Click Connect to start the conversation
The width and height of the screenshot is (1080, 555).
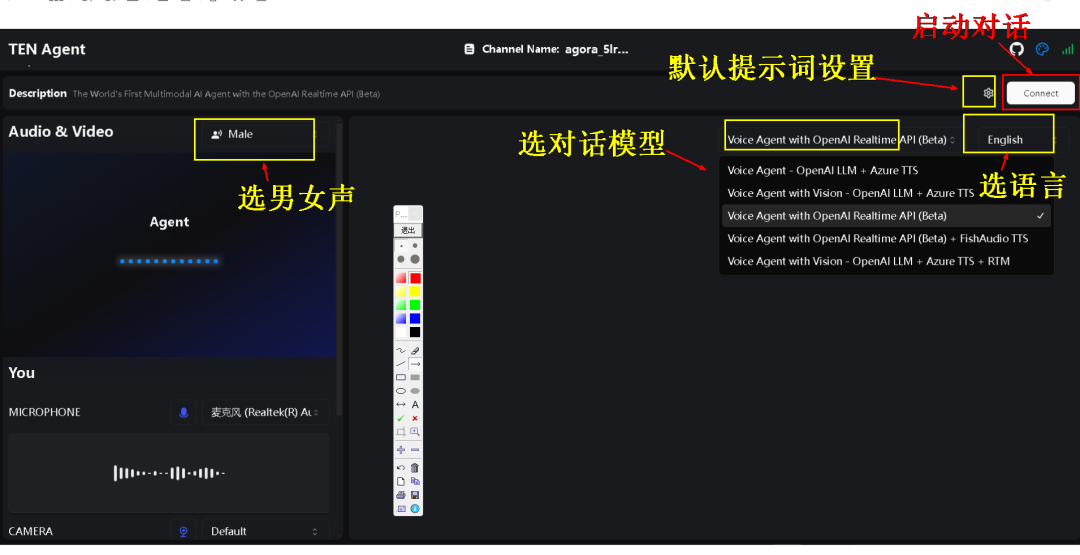pos(1040,93)
